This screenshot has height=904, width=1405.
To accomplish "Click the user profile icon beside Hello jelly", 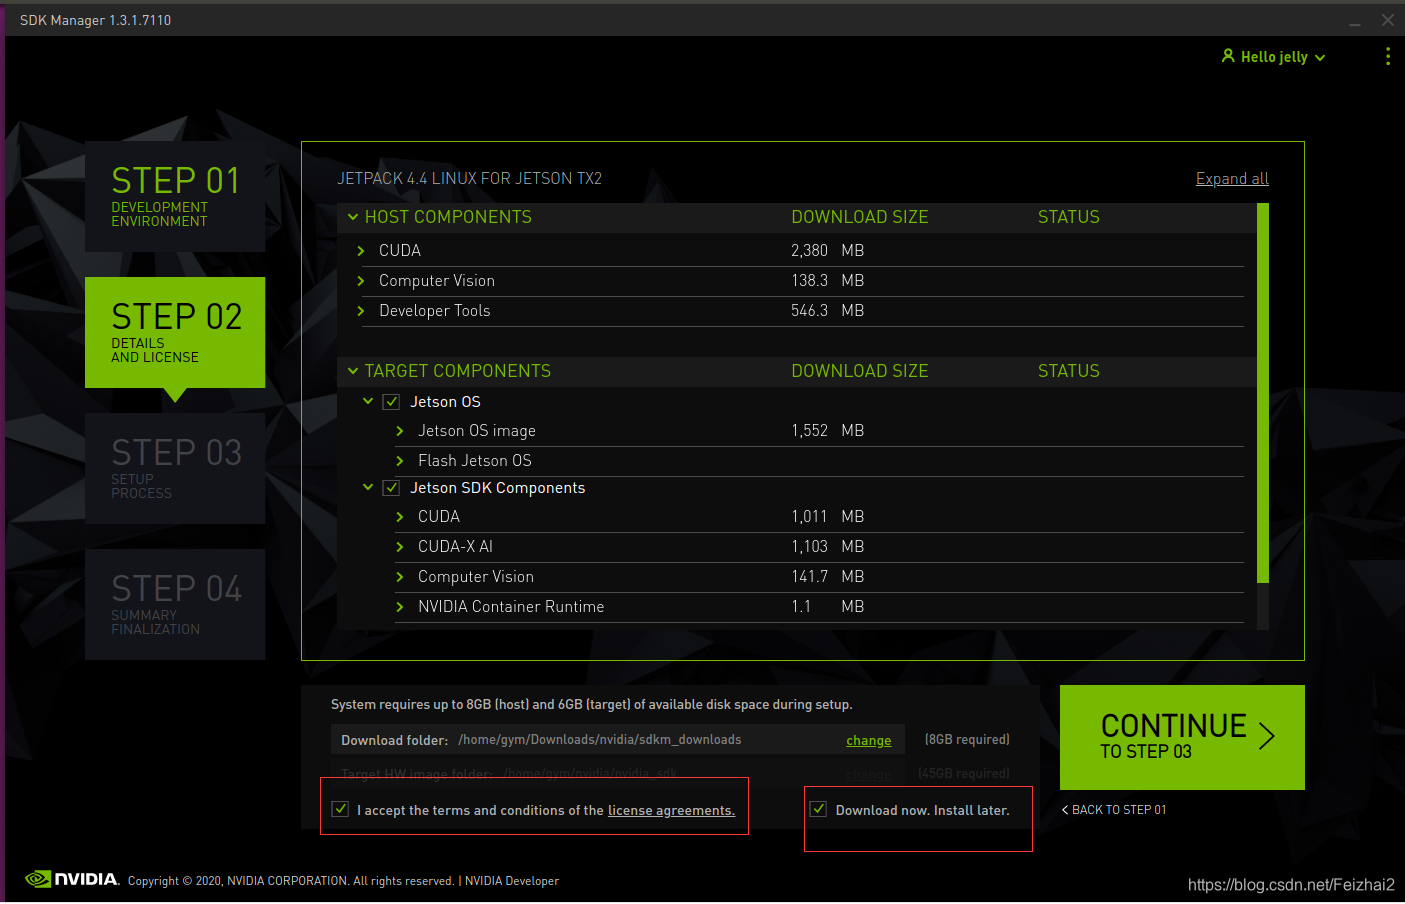I will coord(1228,56).
